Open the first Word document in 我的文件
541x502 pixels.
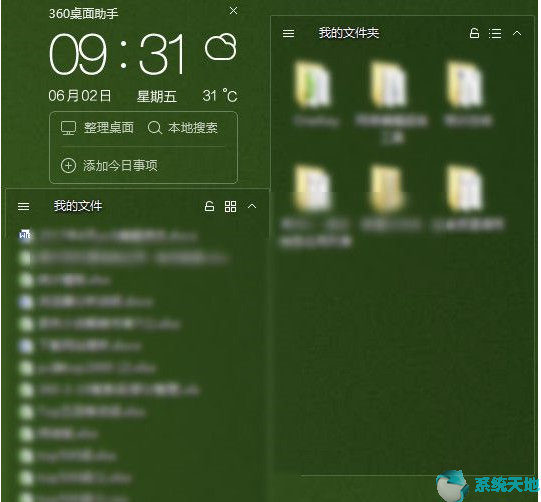click(109, 236)
